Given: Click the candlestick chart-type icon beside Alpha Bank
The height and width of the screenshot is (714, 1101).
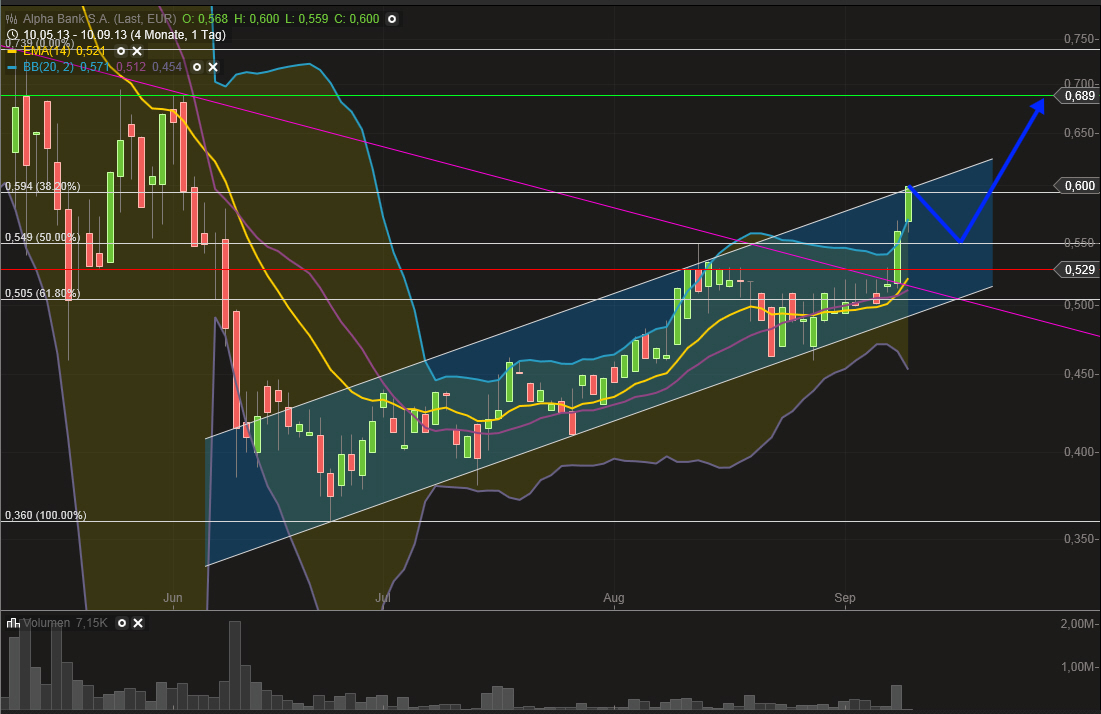Looking at the screenshot, I should [12, 18].
